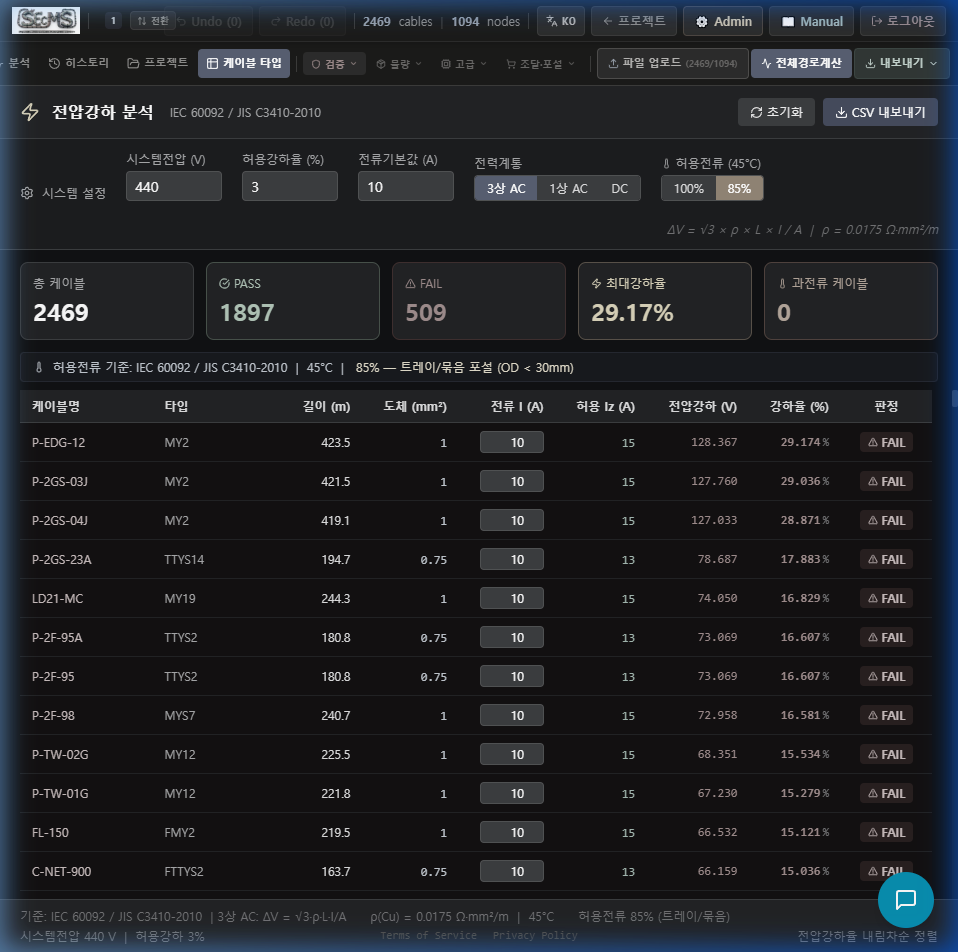Viewport: 958px width, 952px height.
Task: Click the warning icon on FAIL card
Action: coord(411,284)
